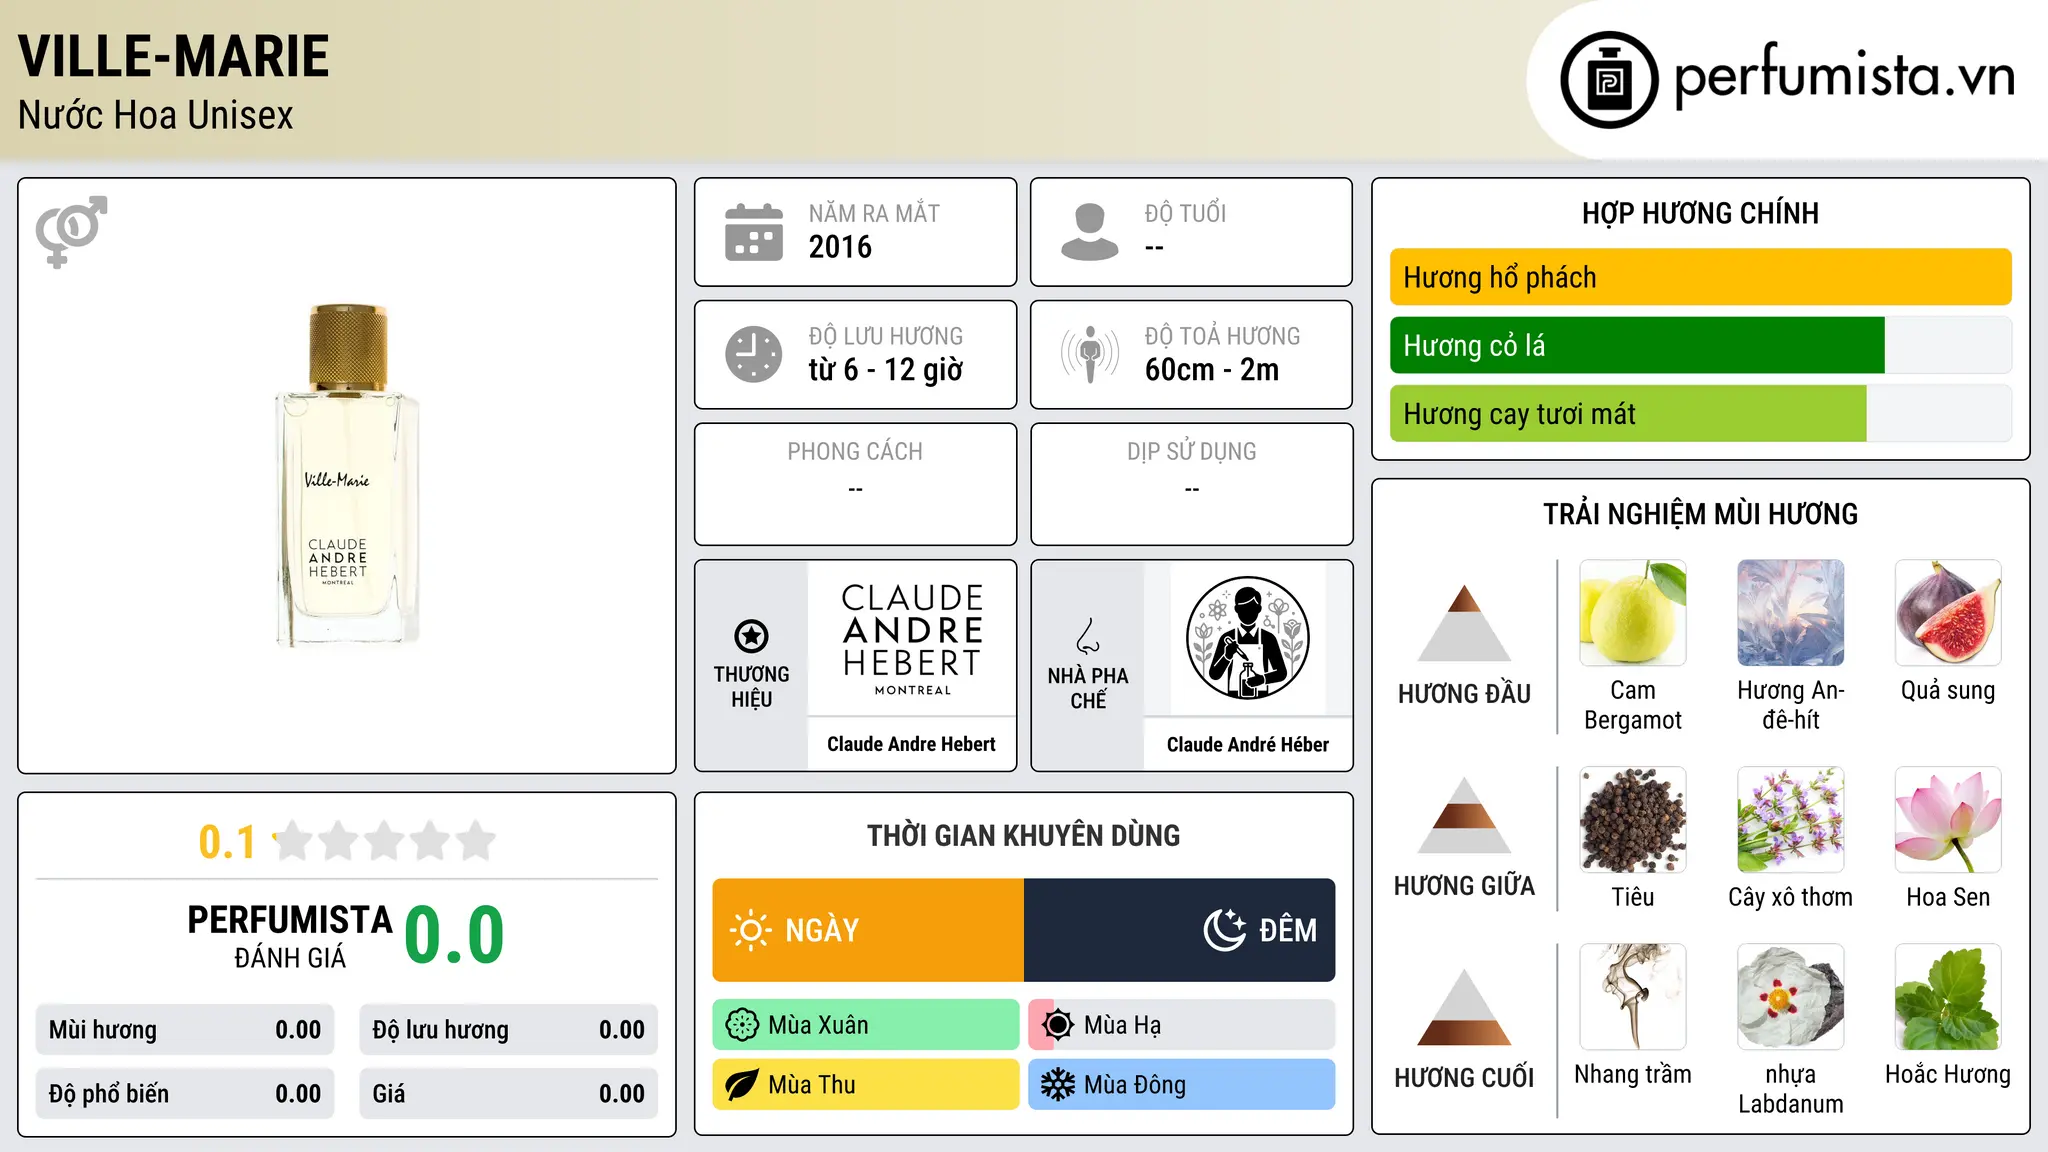Open the Hoắc Hương patchouli note image
The image size is (2048, 1152).
tap(1948, 997)
